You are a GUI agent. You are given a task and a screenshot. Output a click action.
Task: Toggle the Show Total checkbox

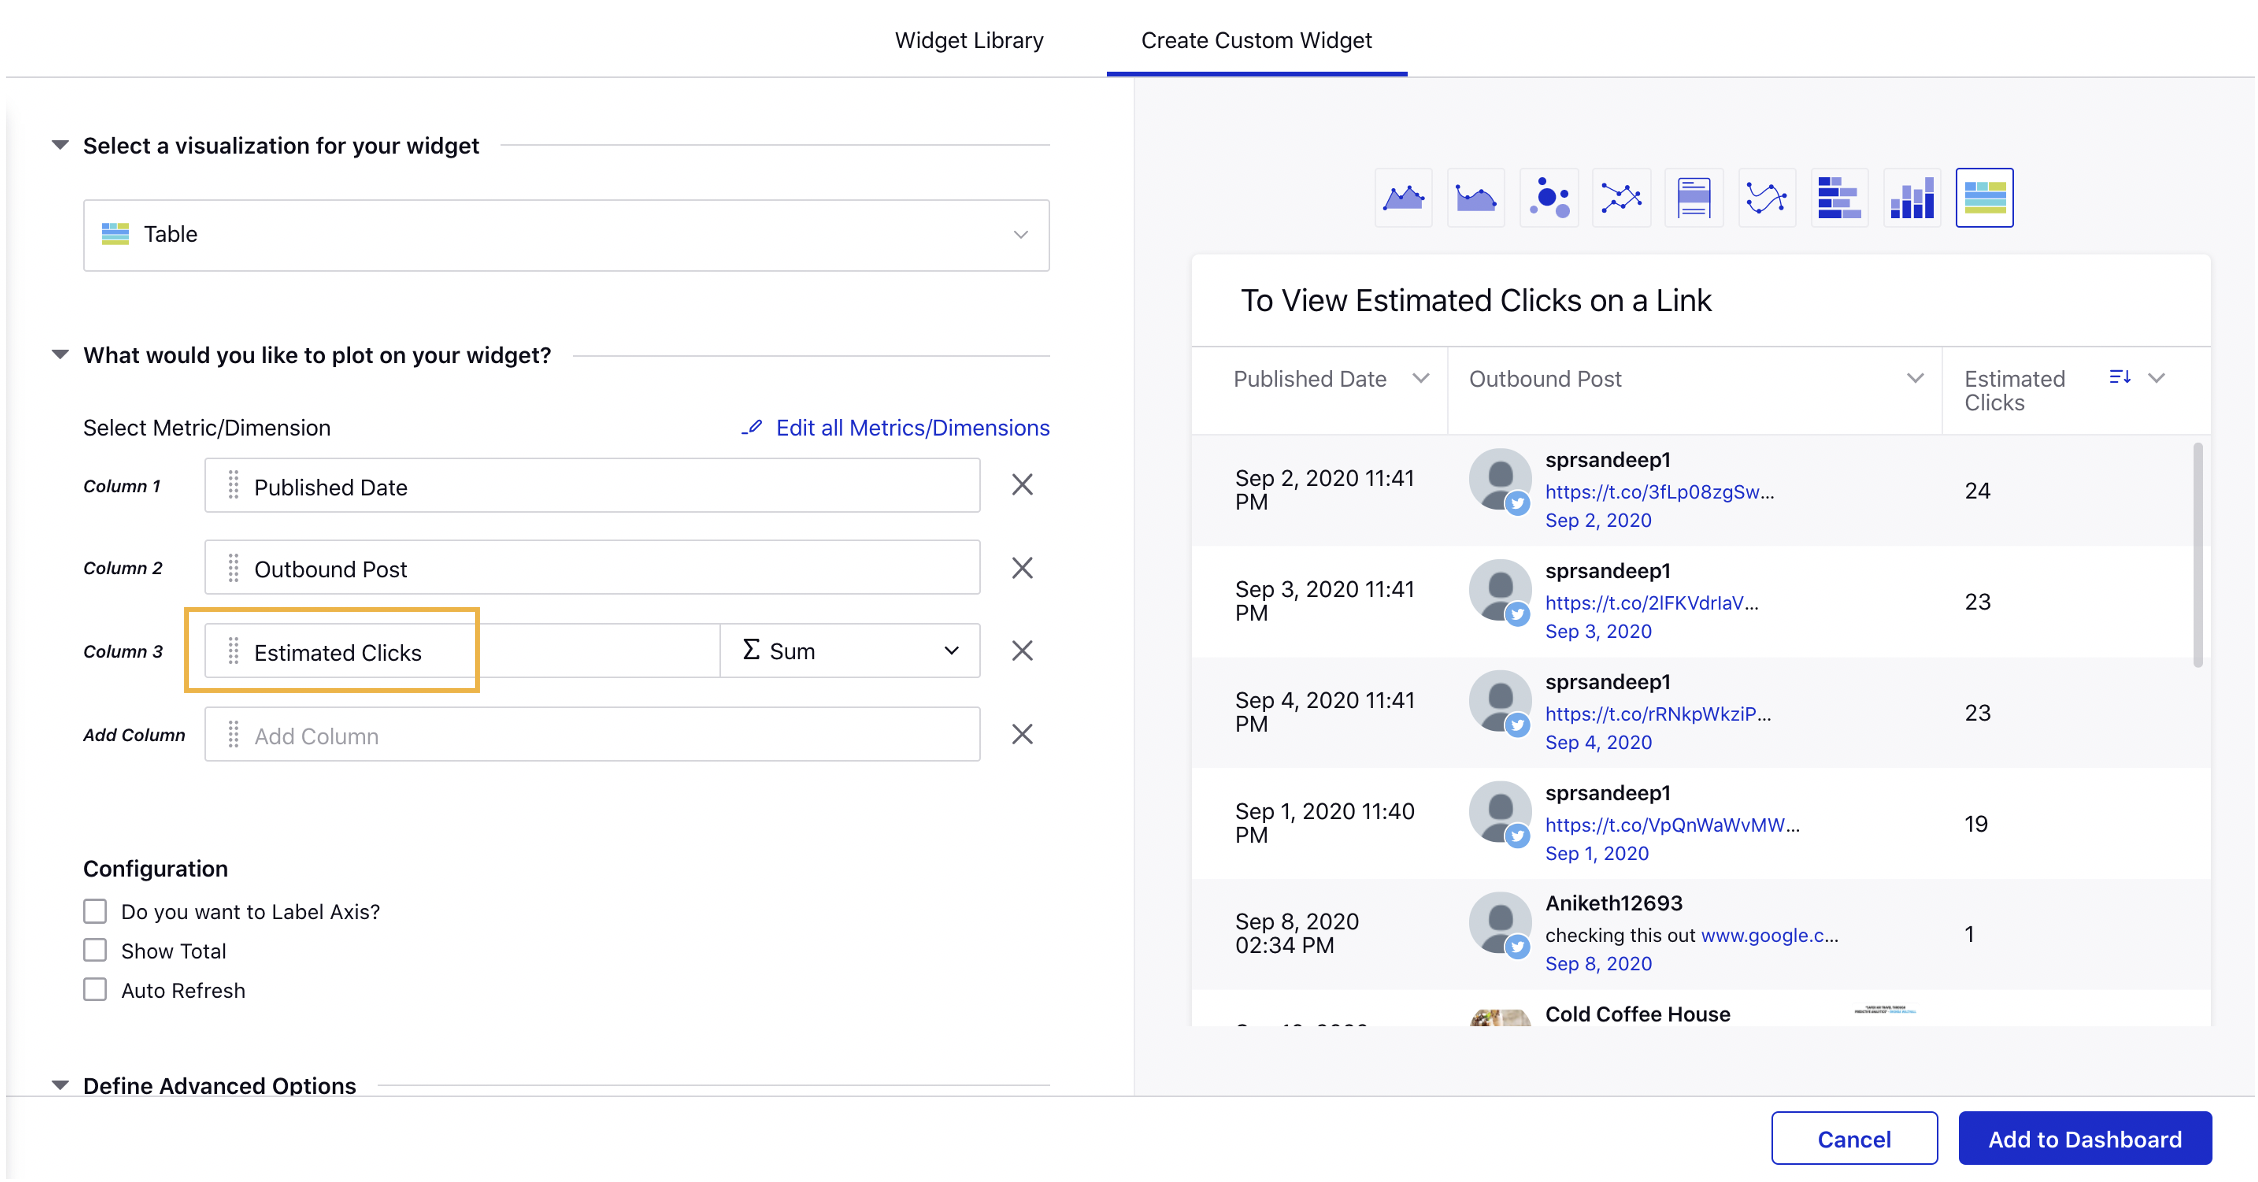(96, 950)
